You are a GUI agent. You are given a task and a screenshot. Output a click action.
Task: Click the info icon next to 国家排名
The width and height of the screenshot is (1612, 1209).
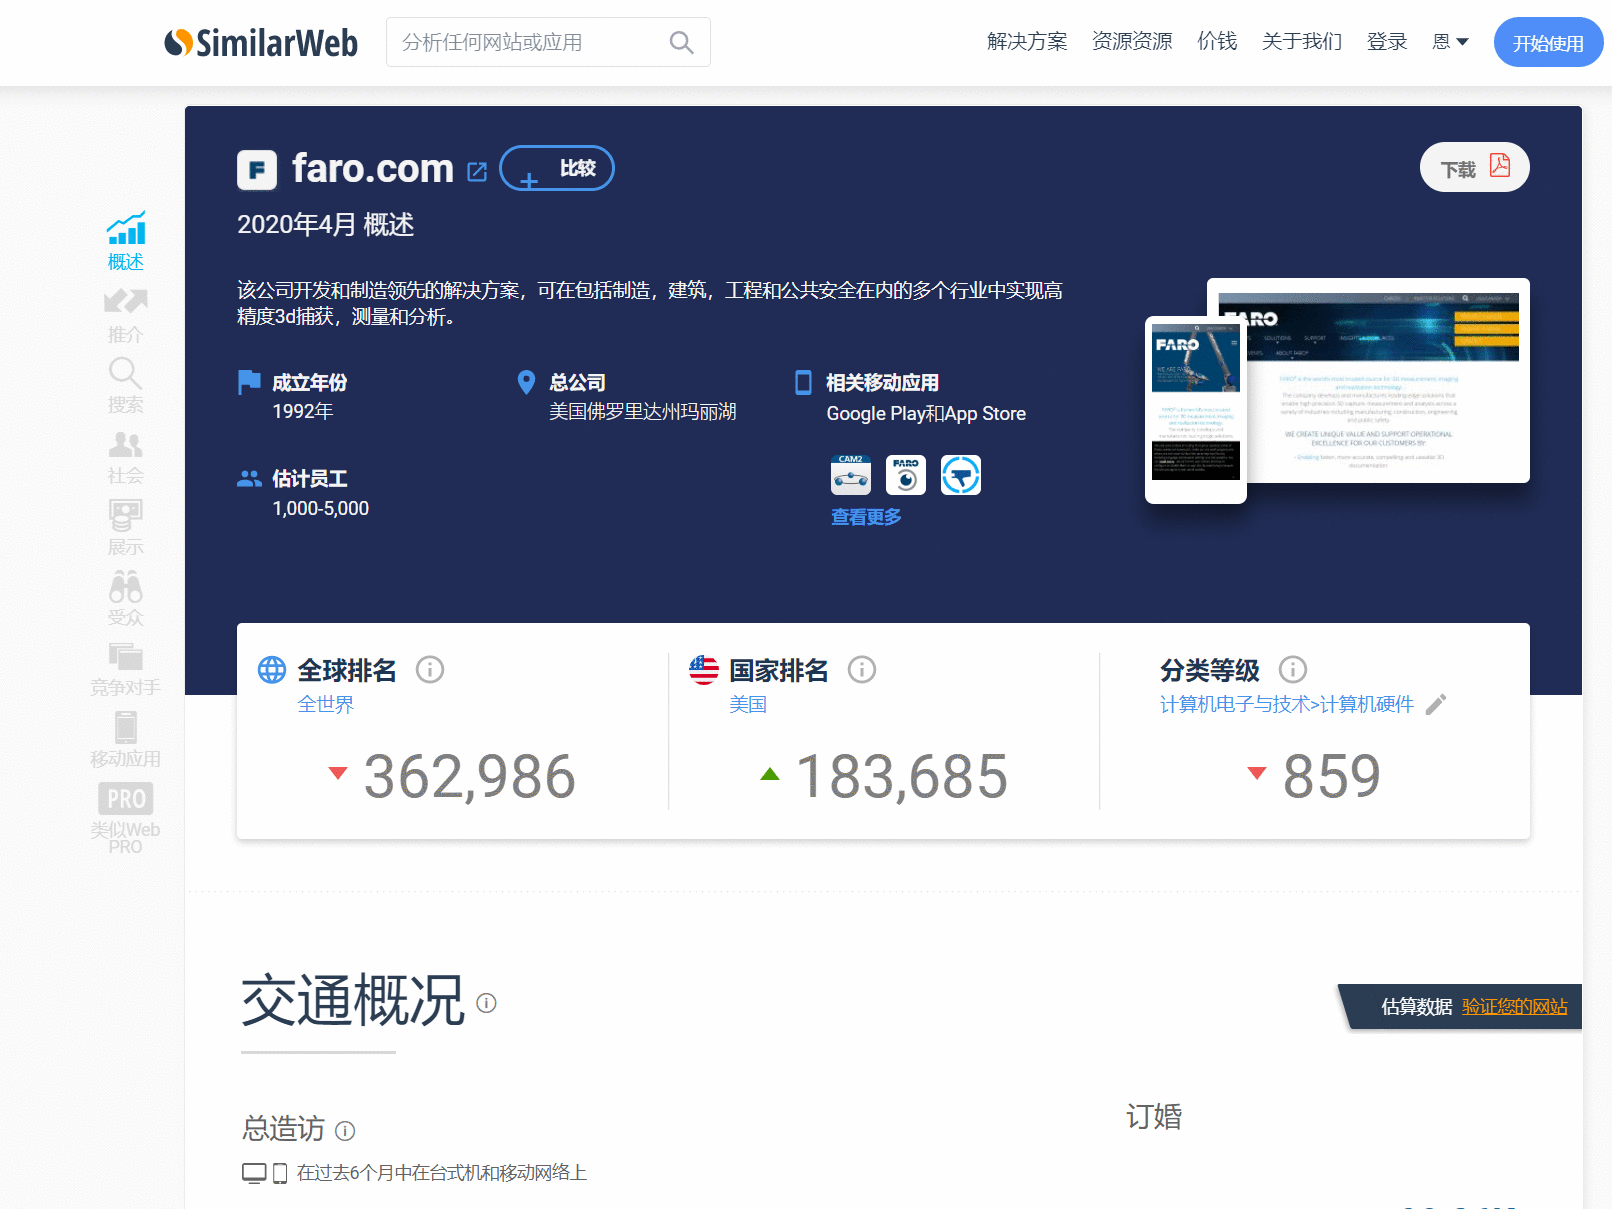(862, 669)
